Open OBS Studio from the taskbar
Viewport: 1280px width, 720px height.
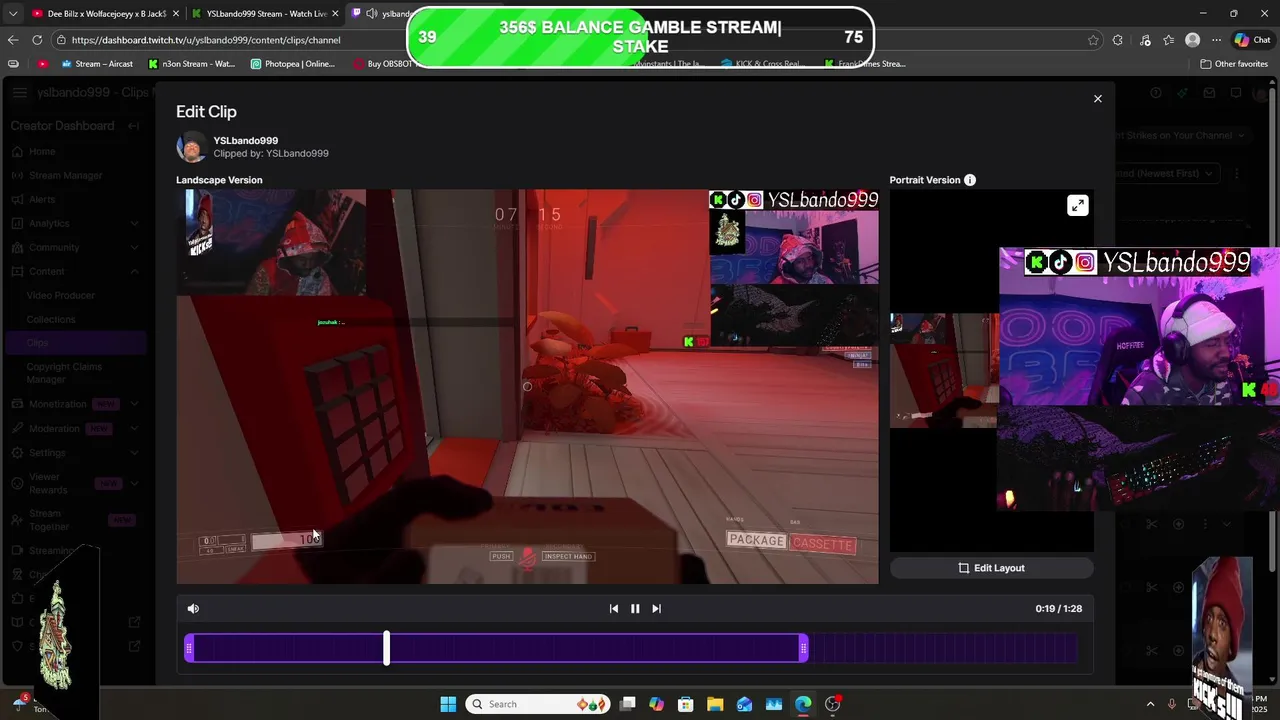(832, 704)
